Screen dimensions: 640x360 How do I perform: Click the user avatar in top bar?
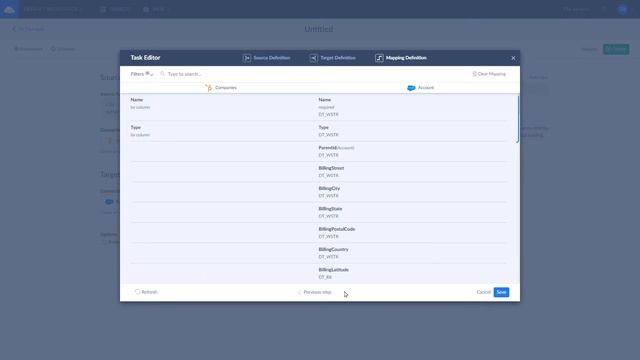point(622,9)
